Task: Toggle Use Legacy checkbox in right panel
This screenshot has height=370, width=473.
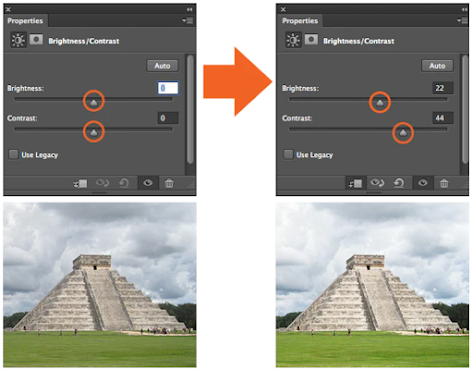Action: tap(288, 155)
